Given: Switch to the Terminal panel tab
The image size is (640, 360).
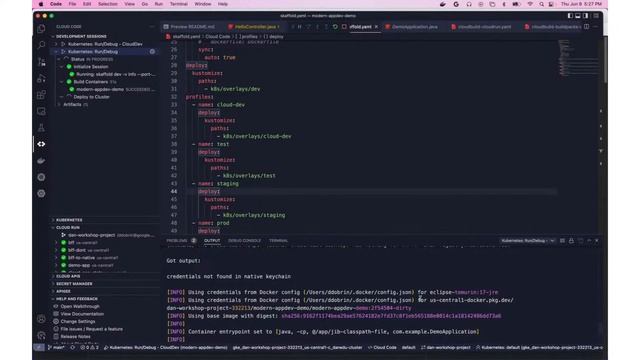Looking at the screenshot, I should point(278,241).
